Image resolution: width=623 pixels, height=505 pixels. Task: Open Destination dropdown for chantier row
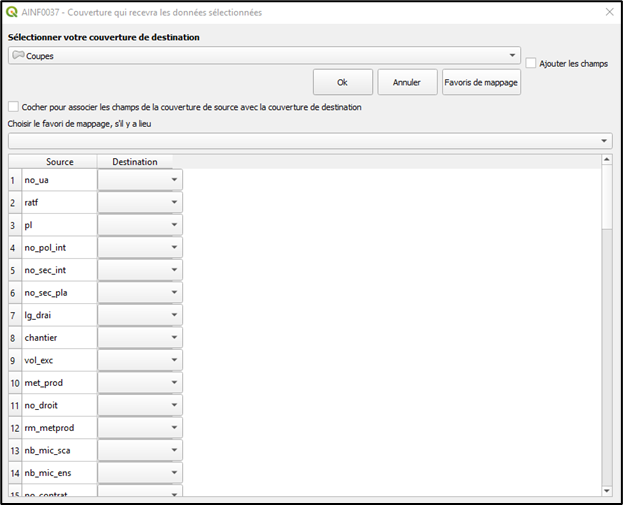[174, 338]
